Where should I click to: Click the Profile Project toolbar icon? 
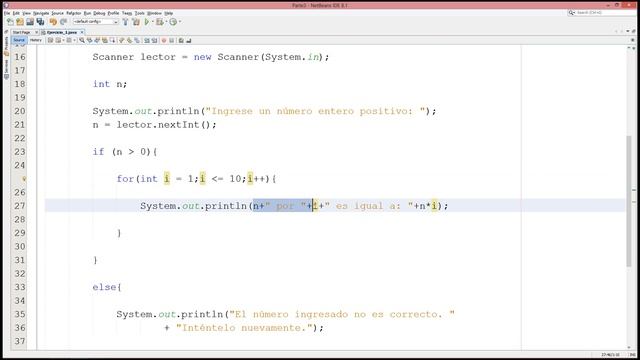[173, 22]
